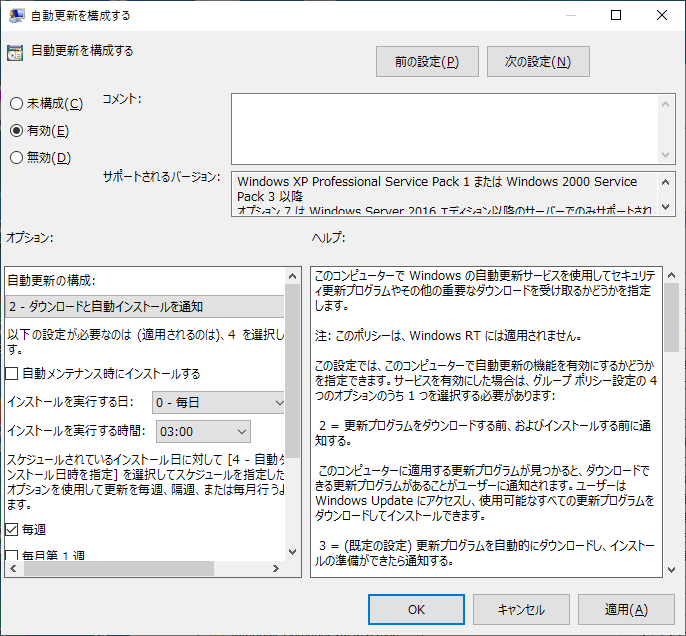
Task: Click help pane scrollbar thumb
Action: pyautogui.click(x=672, y=318)
